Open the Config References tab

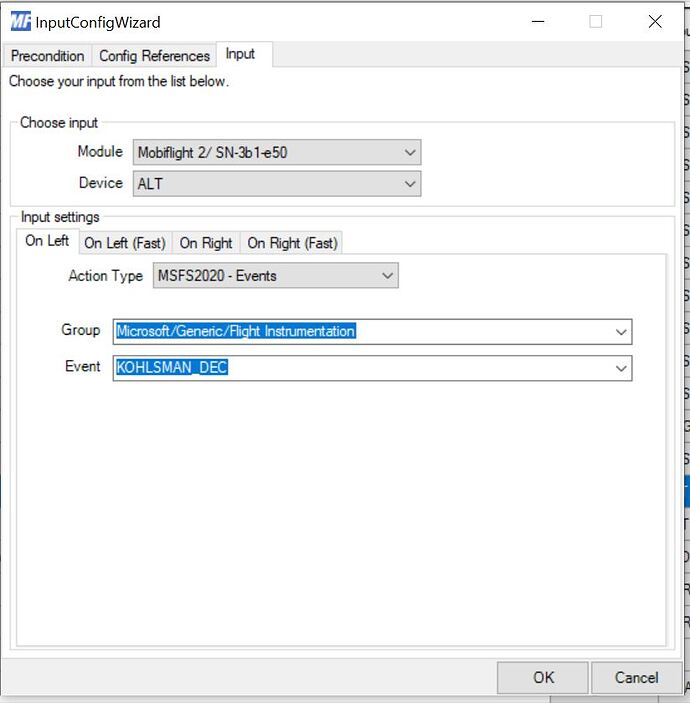[x=154, y=56]
